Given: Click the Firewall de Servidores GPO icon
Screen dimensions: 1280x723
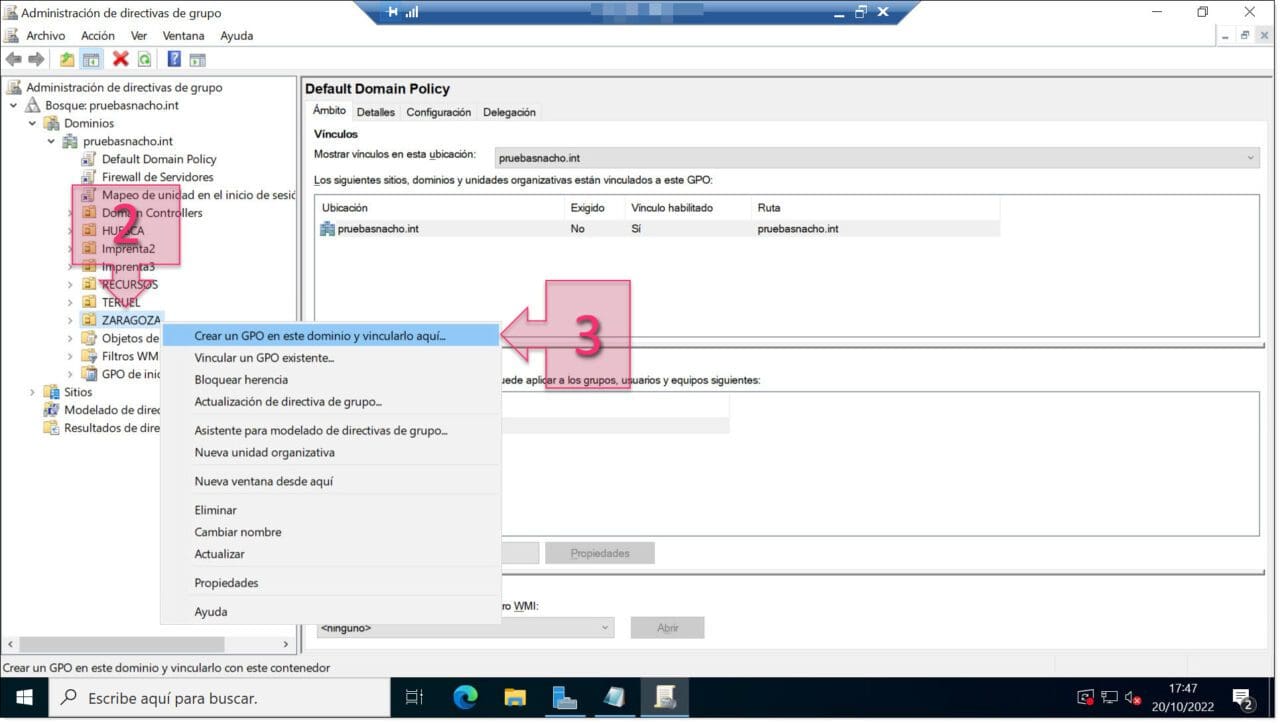Looking at the screenshot, I should [89, 177].
